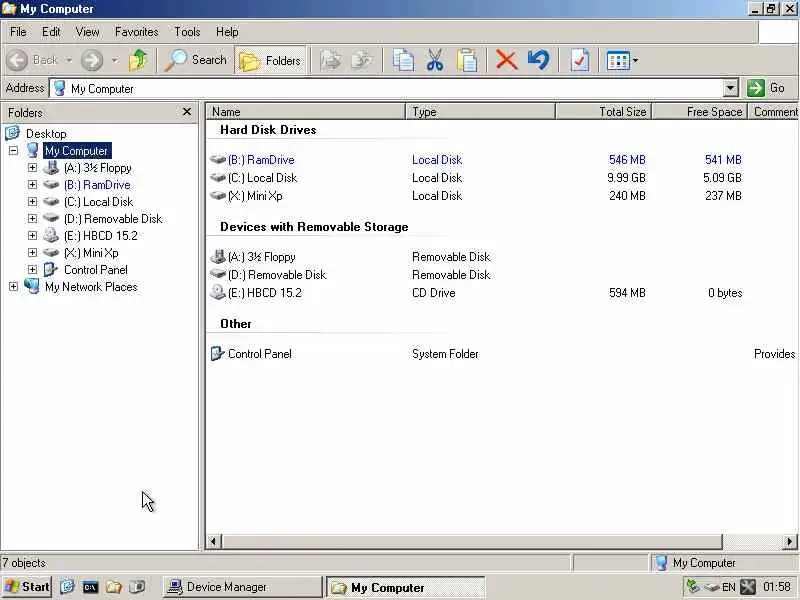Click the red Delete X icon
This screenshot has width=800, height=600.
click(506, 60)
